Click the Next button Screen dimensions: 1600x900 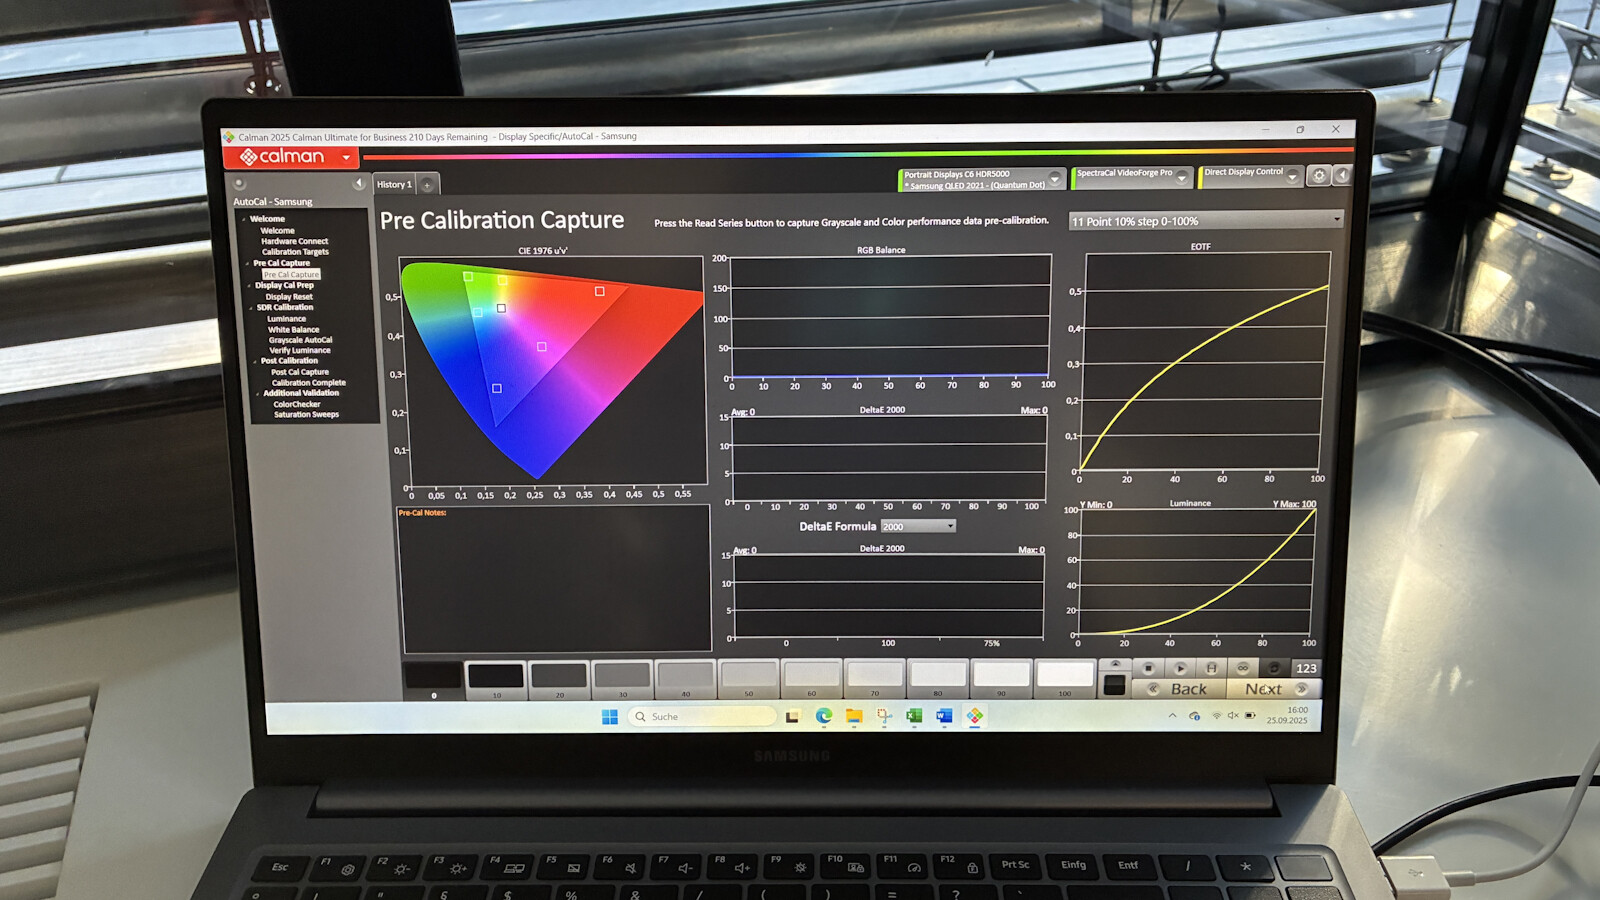[x=1264, y=689]
